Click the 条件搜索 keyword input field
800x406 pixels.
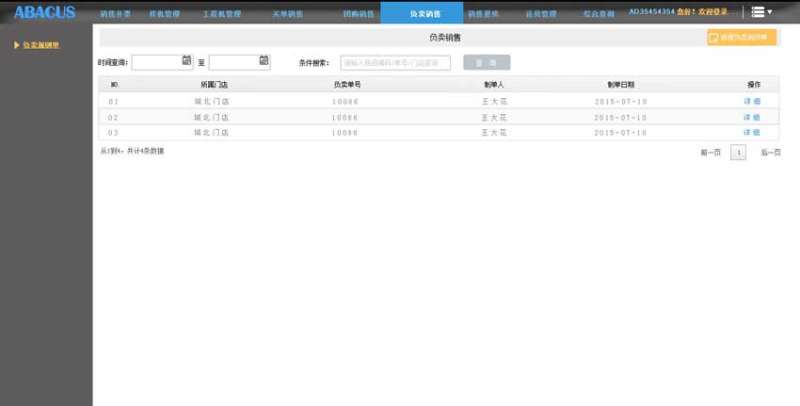click(x=395, y=62)
